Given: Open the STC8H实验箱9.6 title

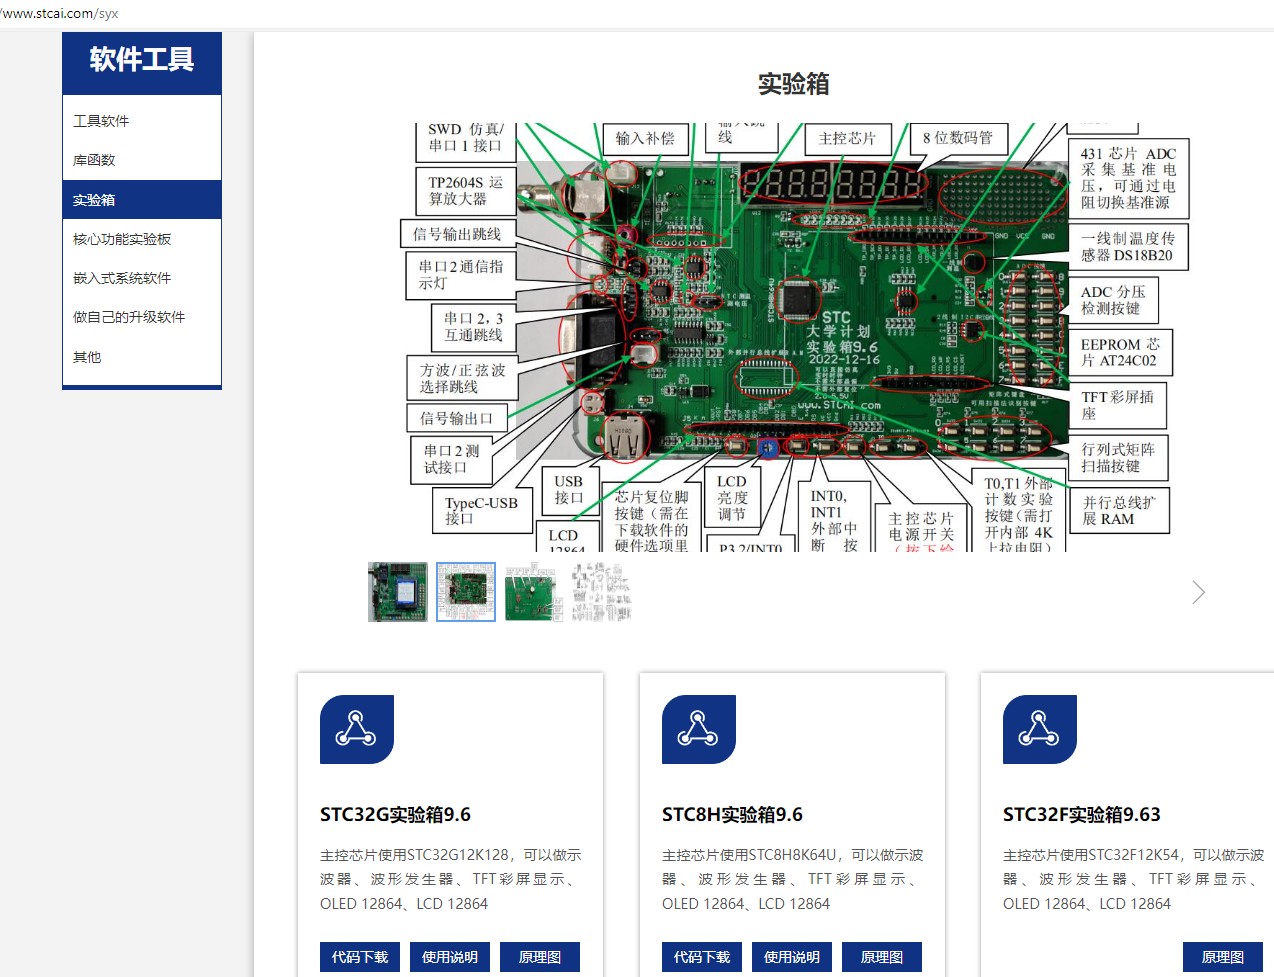Looking at the screenshot, I should 732,815.
